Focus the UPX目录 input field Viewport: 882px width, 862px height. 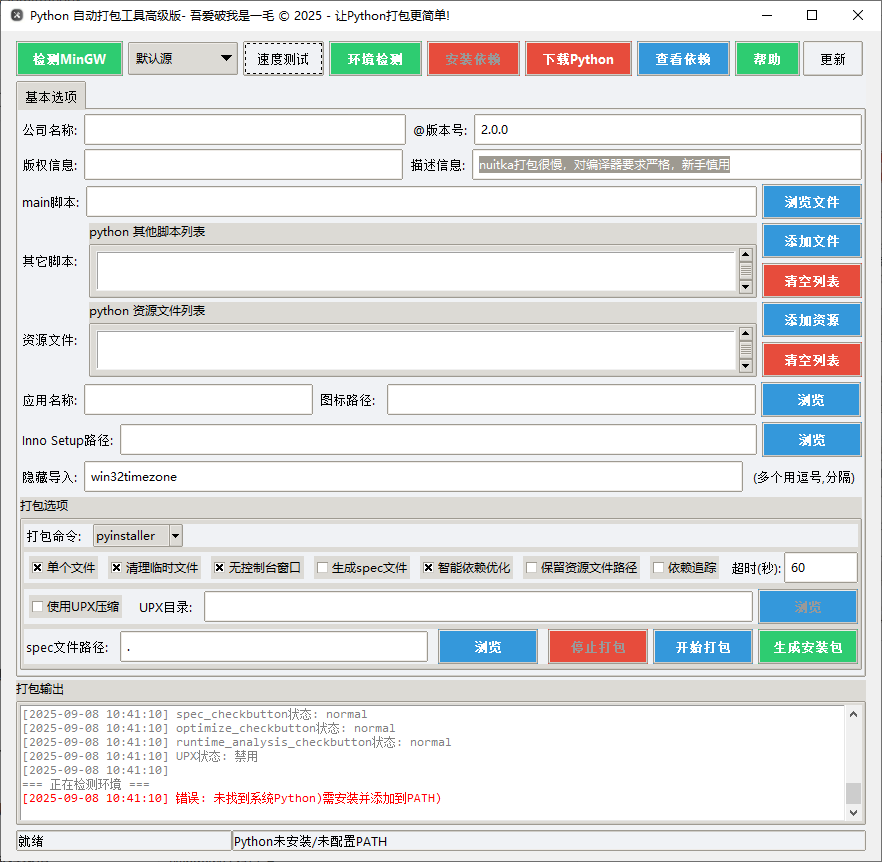point(478,607)
